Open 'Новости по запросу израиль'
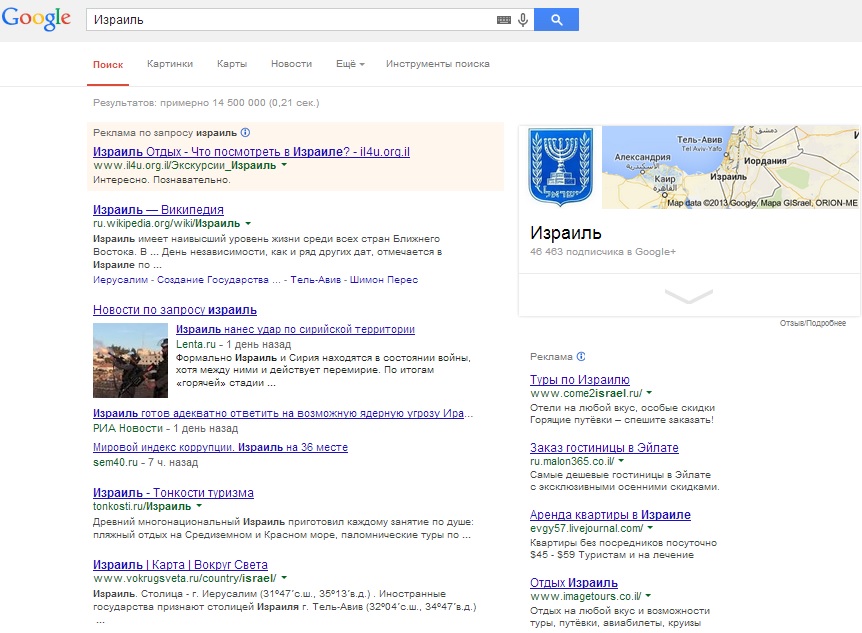 tap(175, 310)
